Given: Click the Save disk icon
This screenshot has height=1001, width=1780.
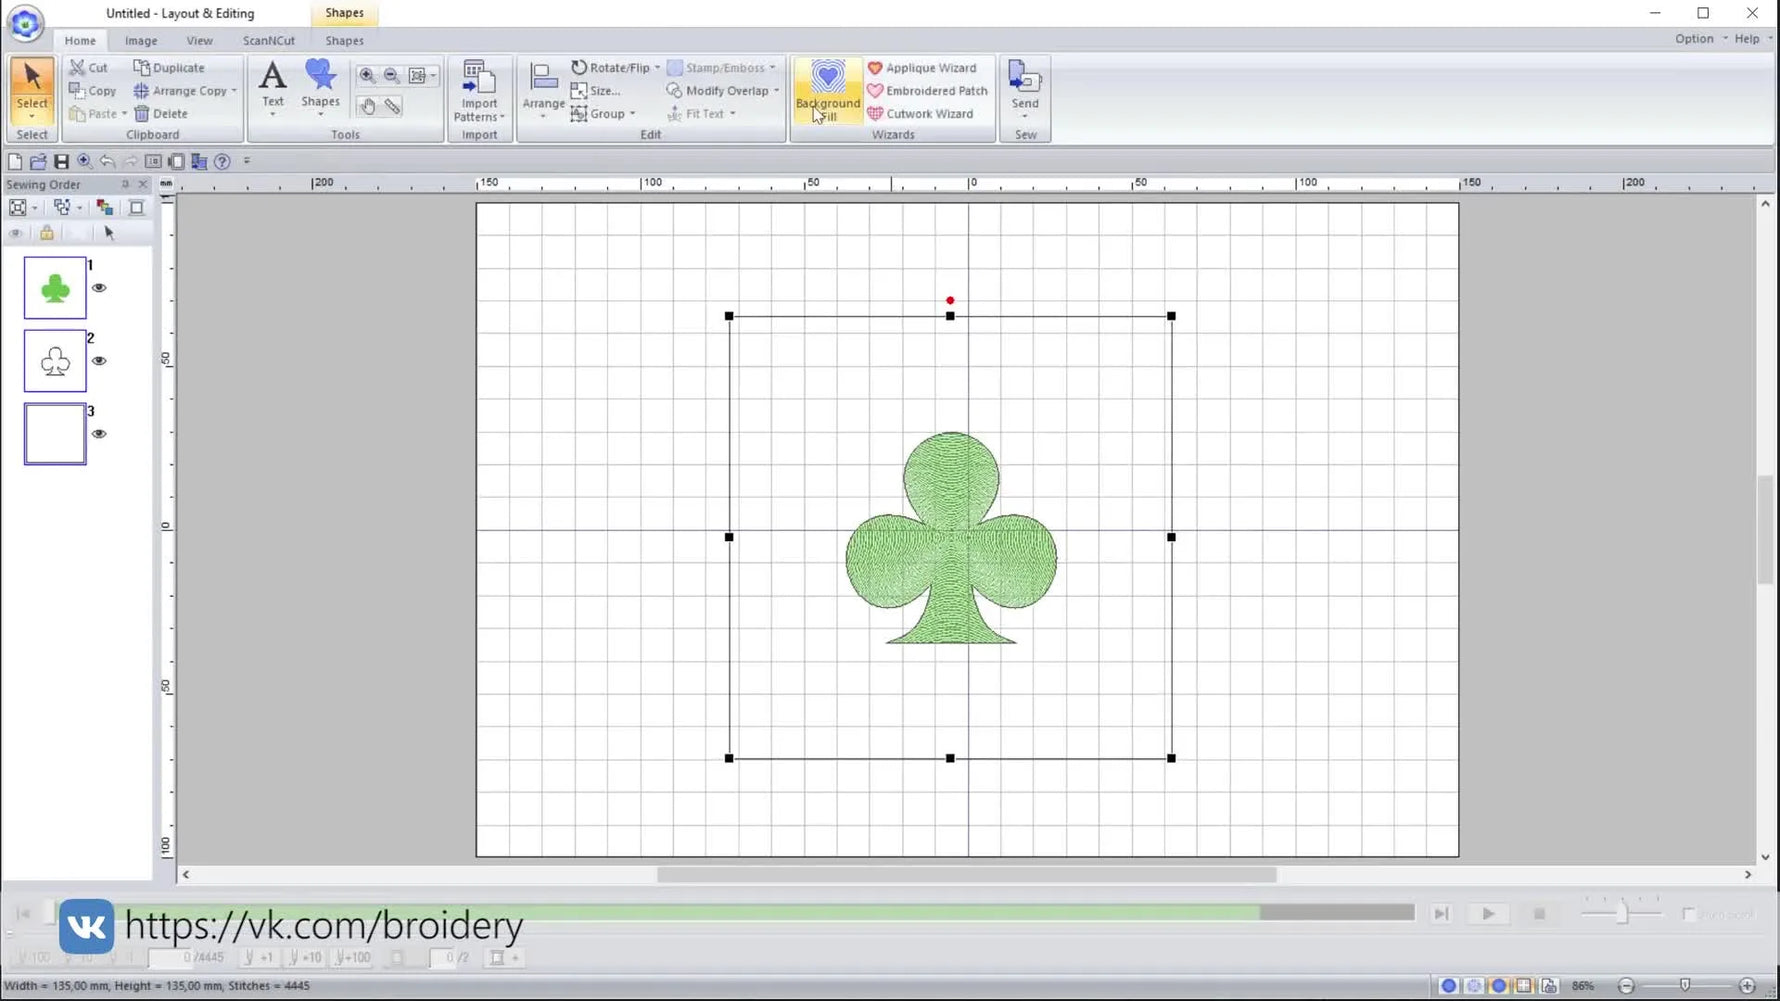Looking at the screenshot, I should (x=61, y=161).
